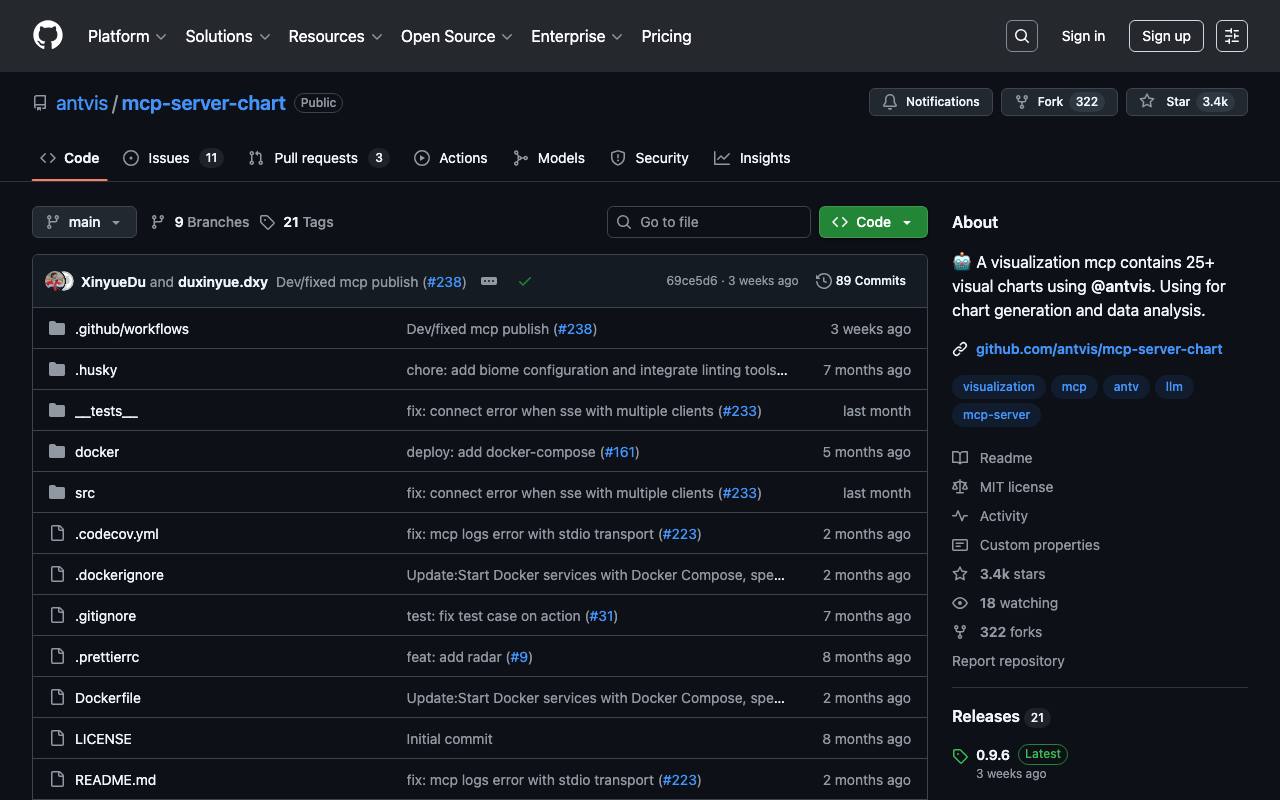Expand the Platform navigation menu
The width and height of the screenshot is (1280, 800).
pyautogui.click(x=127, y=36)
